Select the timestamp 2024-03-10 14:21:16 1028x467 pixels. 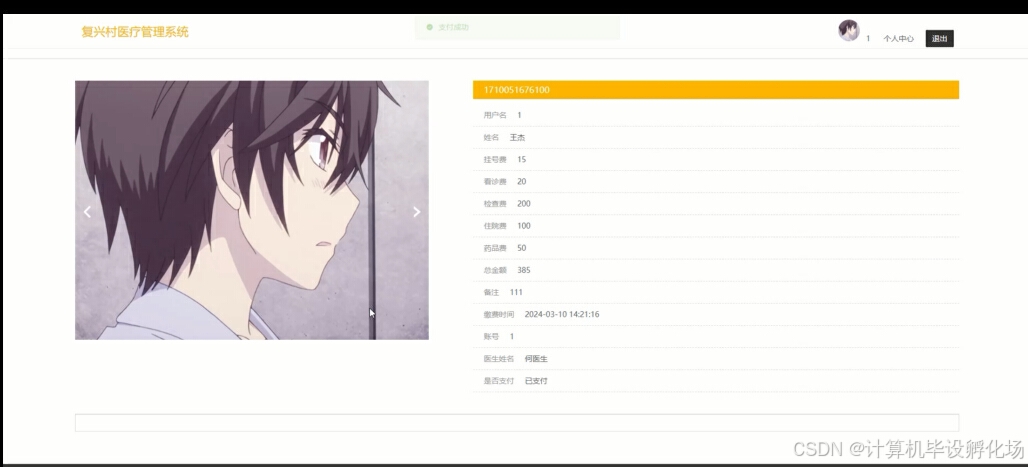[562, 315]
